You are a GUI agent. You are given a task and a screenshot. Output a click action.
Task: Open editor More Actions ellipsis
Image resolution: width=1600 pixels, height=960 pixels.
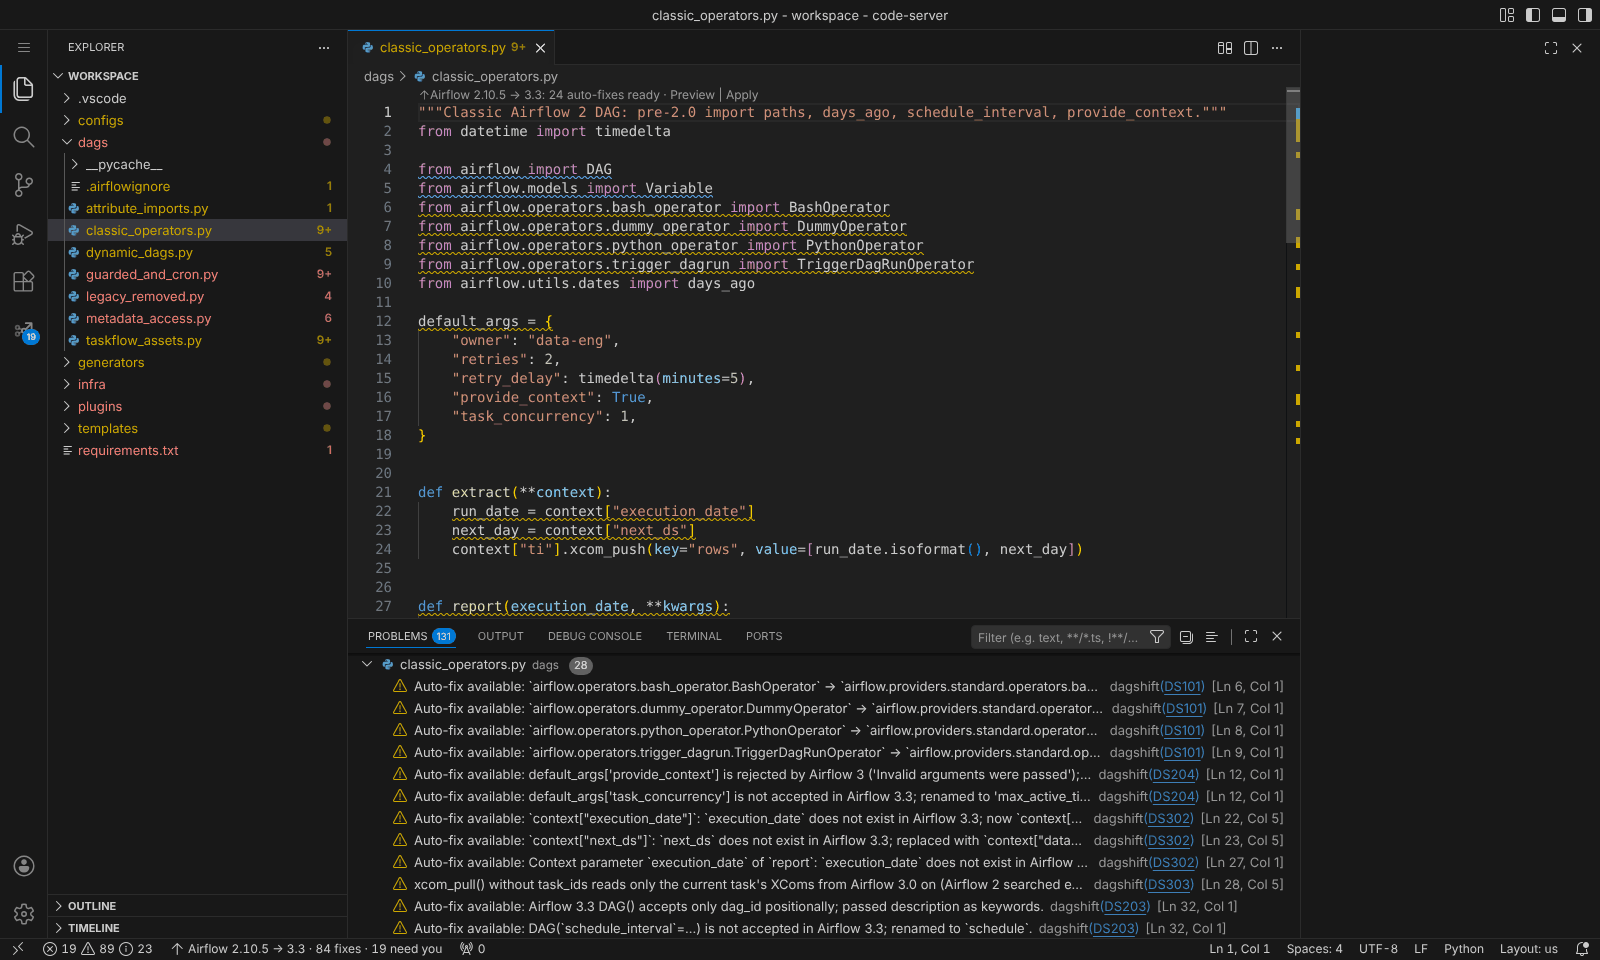click(1277, 48)
